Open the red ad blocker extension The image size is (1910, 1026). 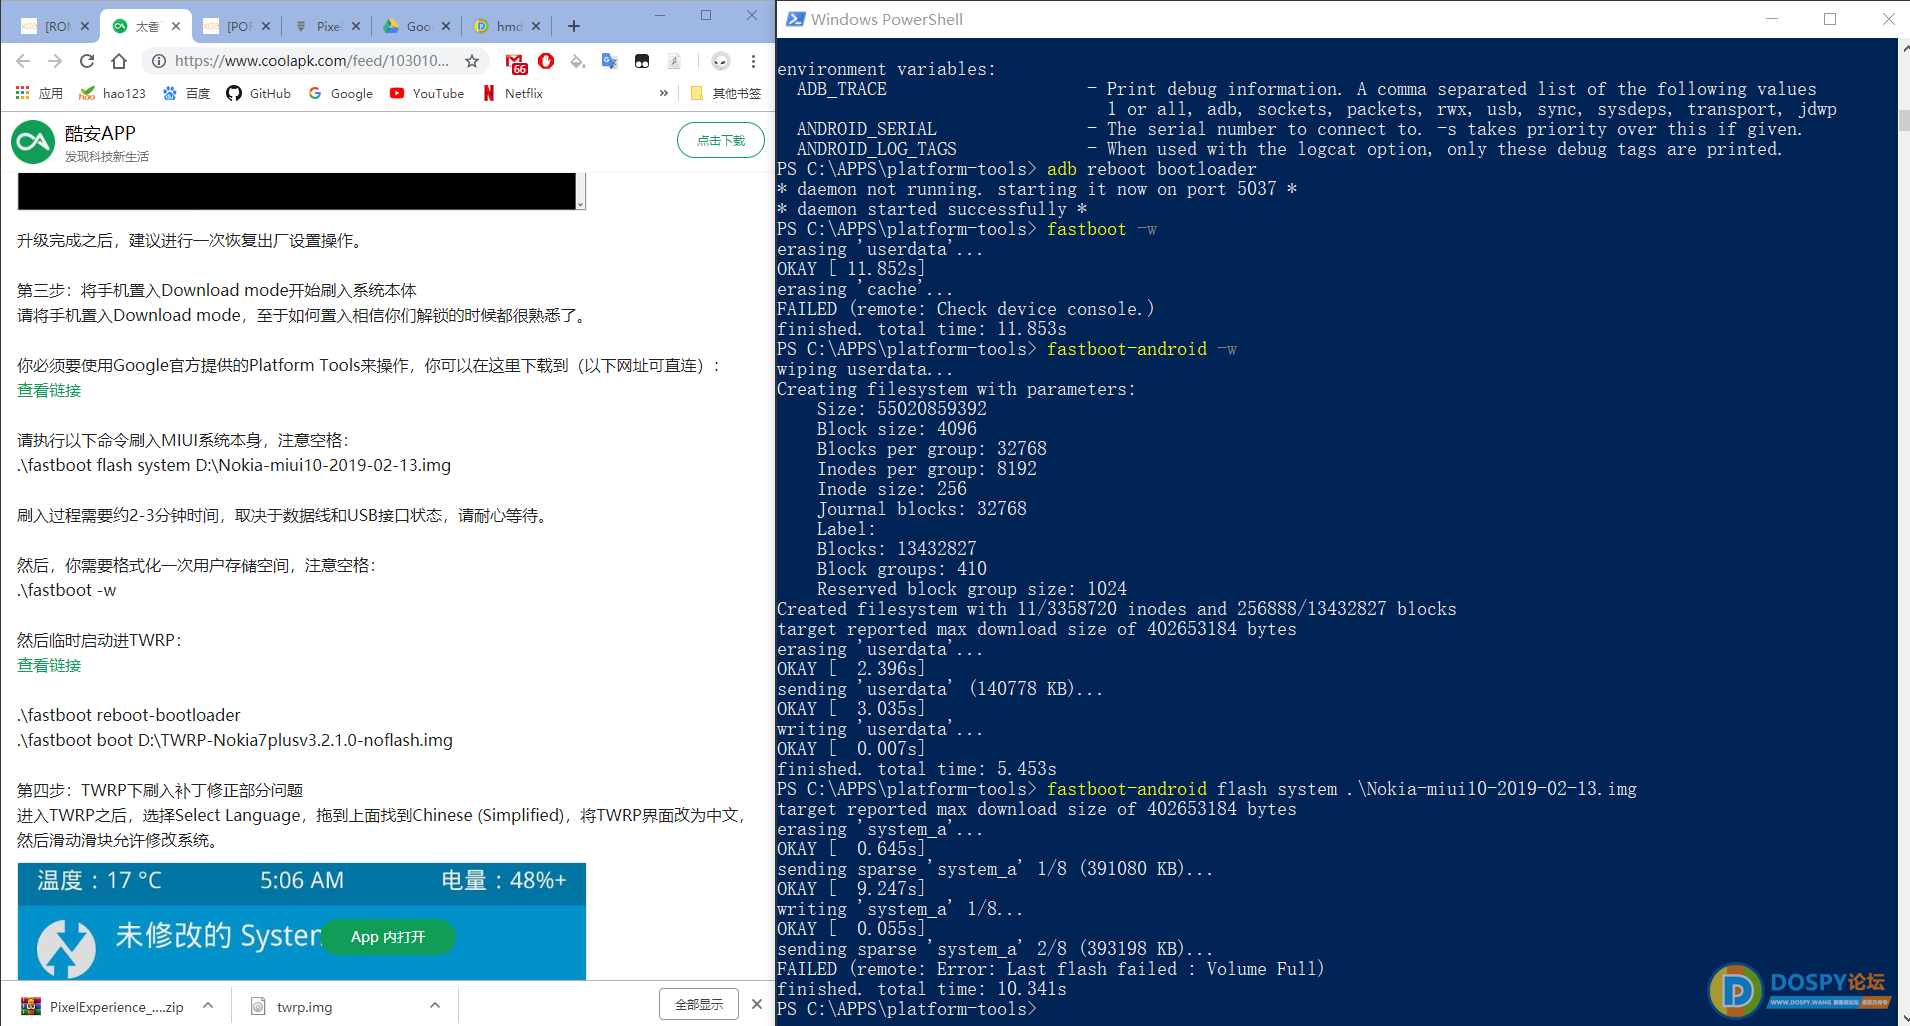coord(546,61)
